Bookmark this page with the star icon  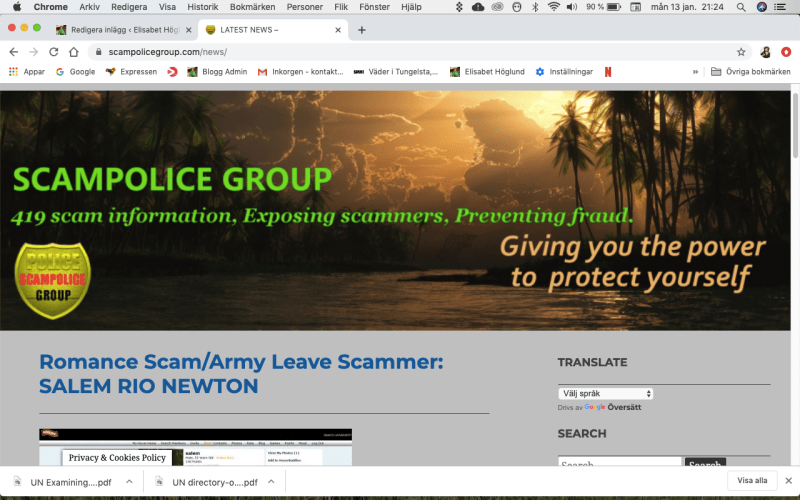(x=741, y=52)
